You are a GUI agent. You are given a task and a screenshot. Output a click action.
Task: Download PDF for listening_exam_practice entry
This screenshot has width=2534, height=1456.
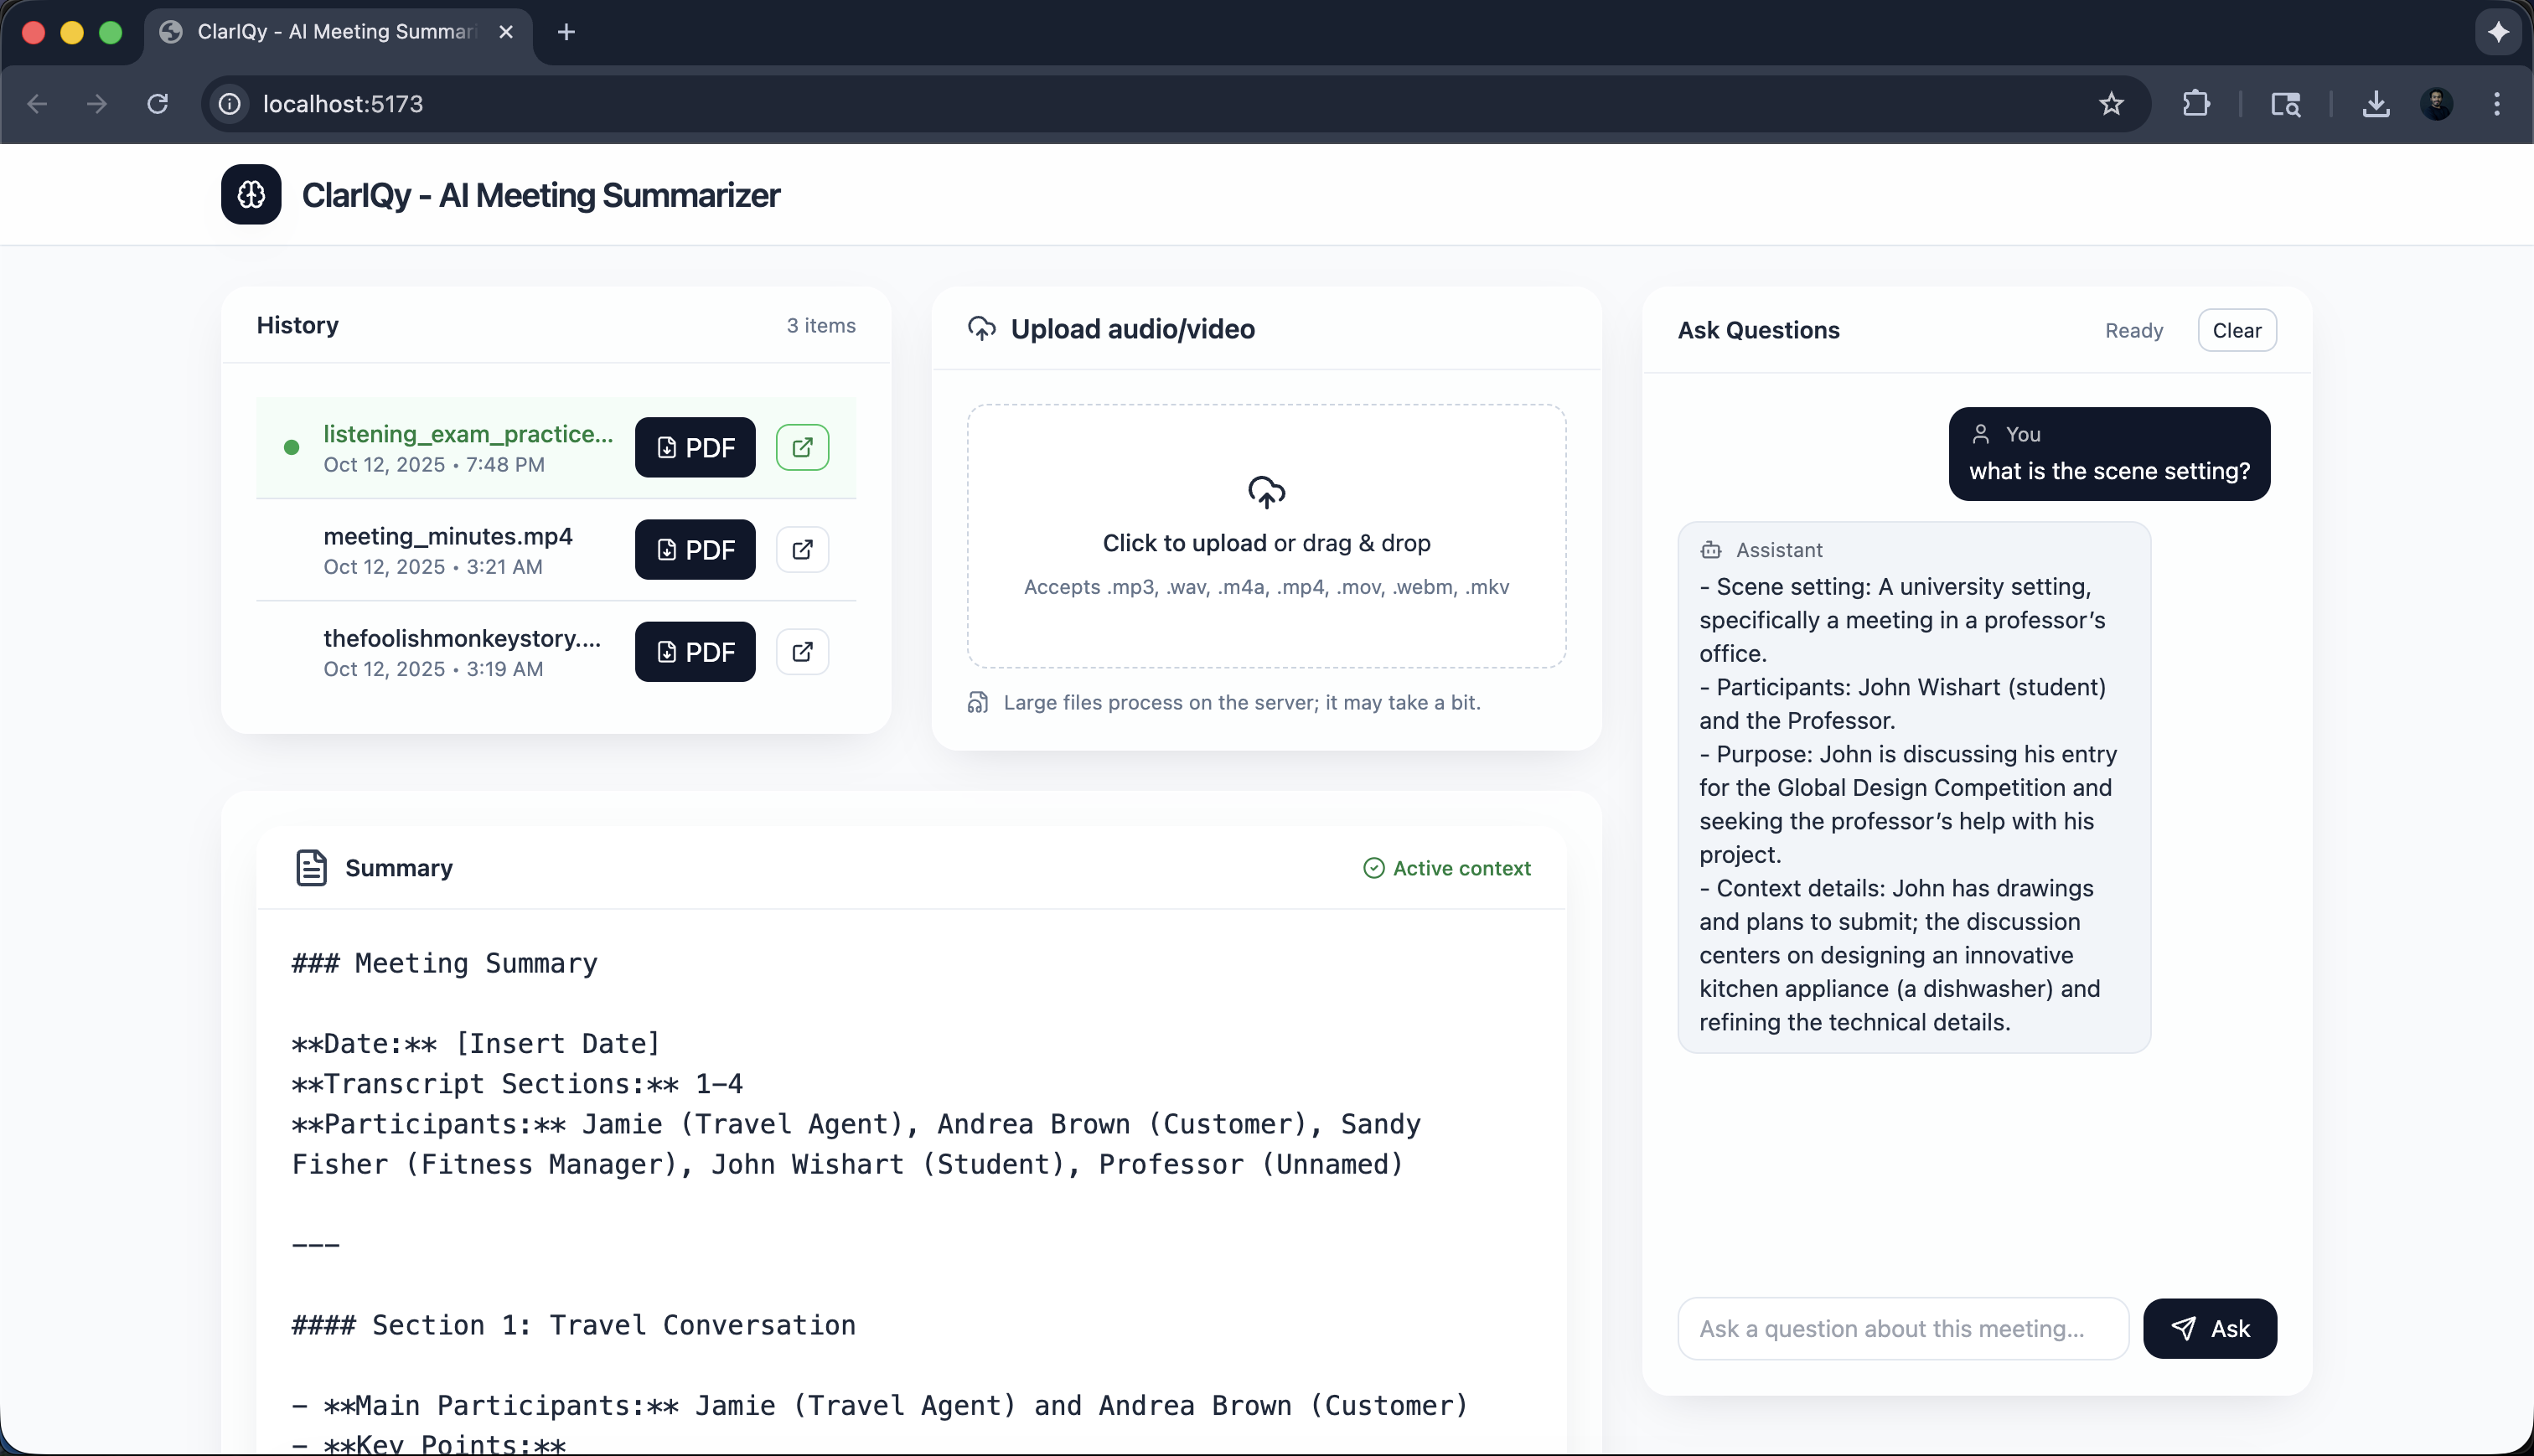695,447
